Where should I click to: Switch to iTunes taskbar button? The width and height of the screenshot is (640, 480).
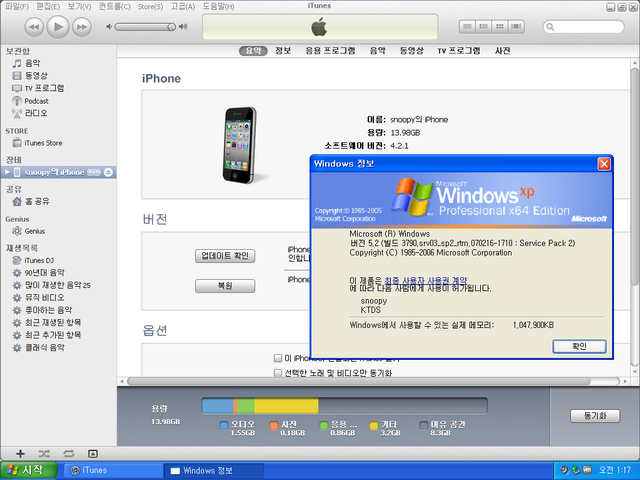click(113, 471)
